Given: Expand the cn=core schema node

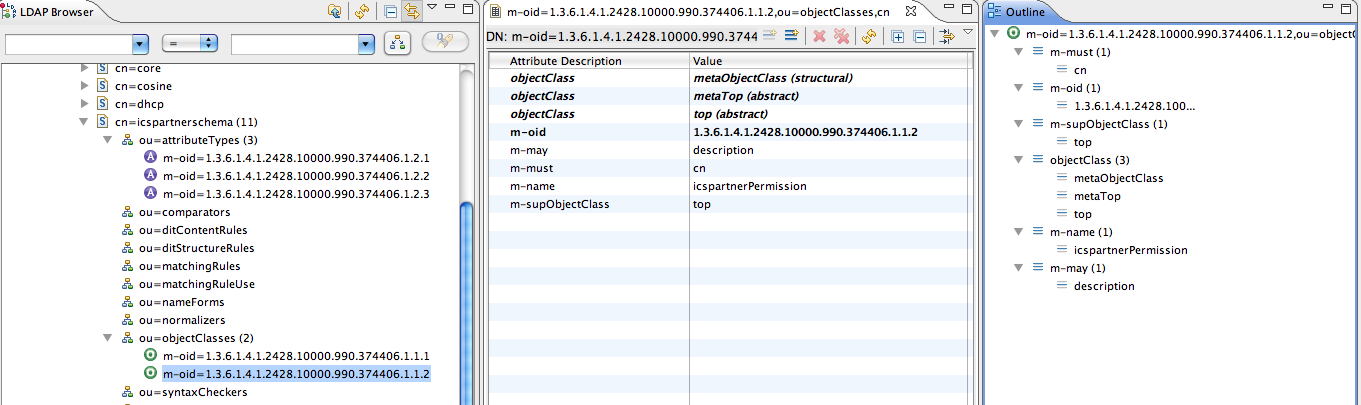Looking at the screenshot, I should click(x=85, y=68).
